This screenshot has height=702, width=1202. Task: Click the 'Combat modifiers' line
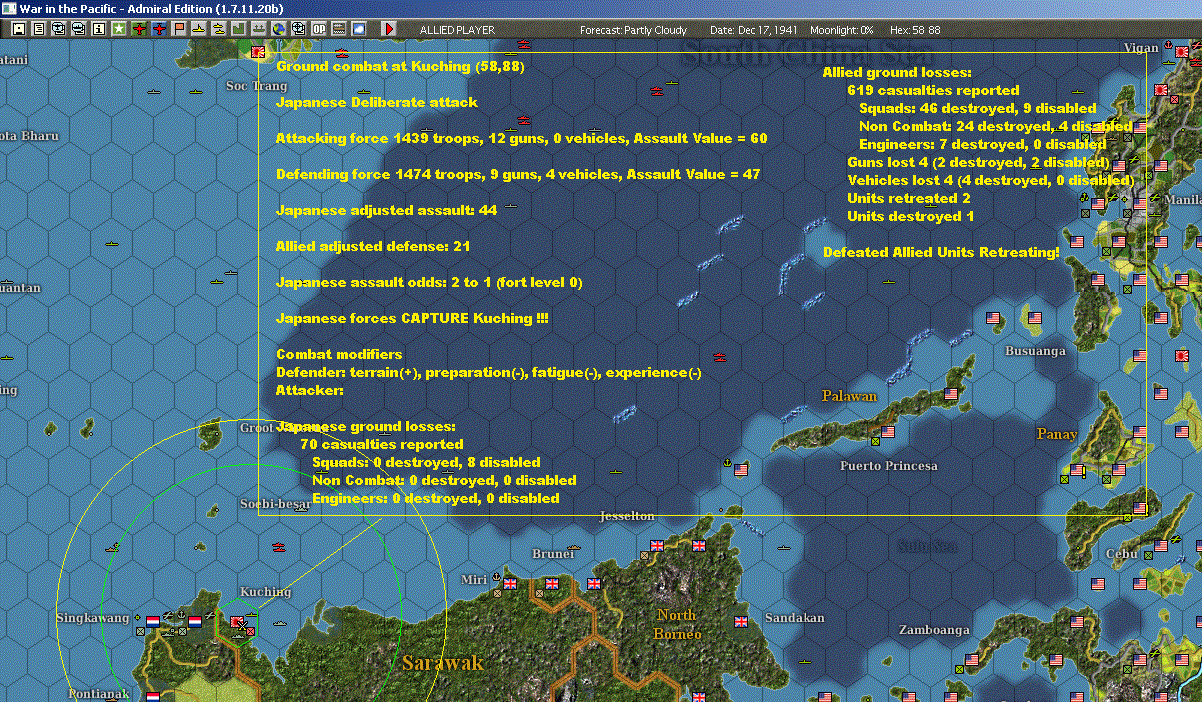[339, 354]
